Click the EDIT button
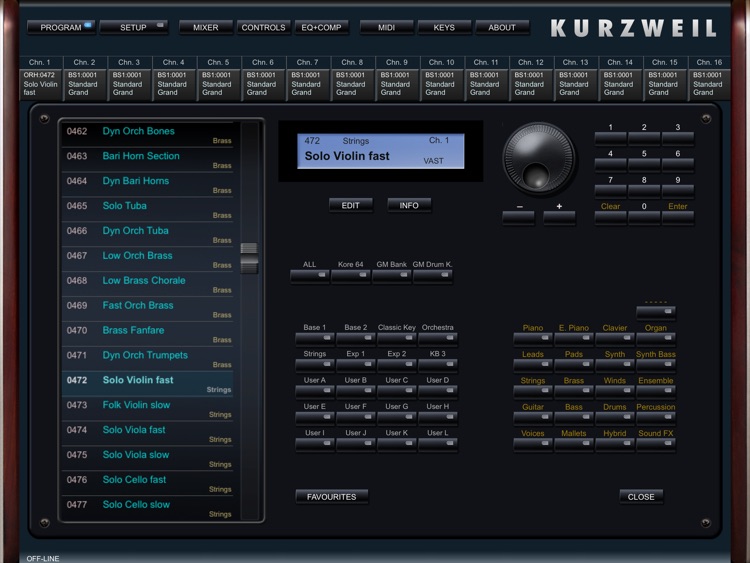Image resolution: width=750 pixels, height=563 pixels. (x=351, y=205)
